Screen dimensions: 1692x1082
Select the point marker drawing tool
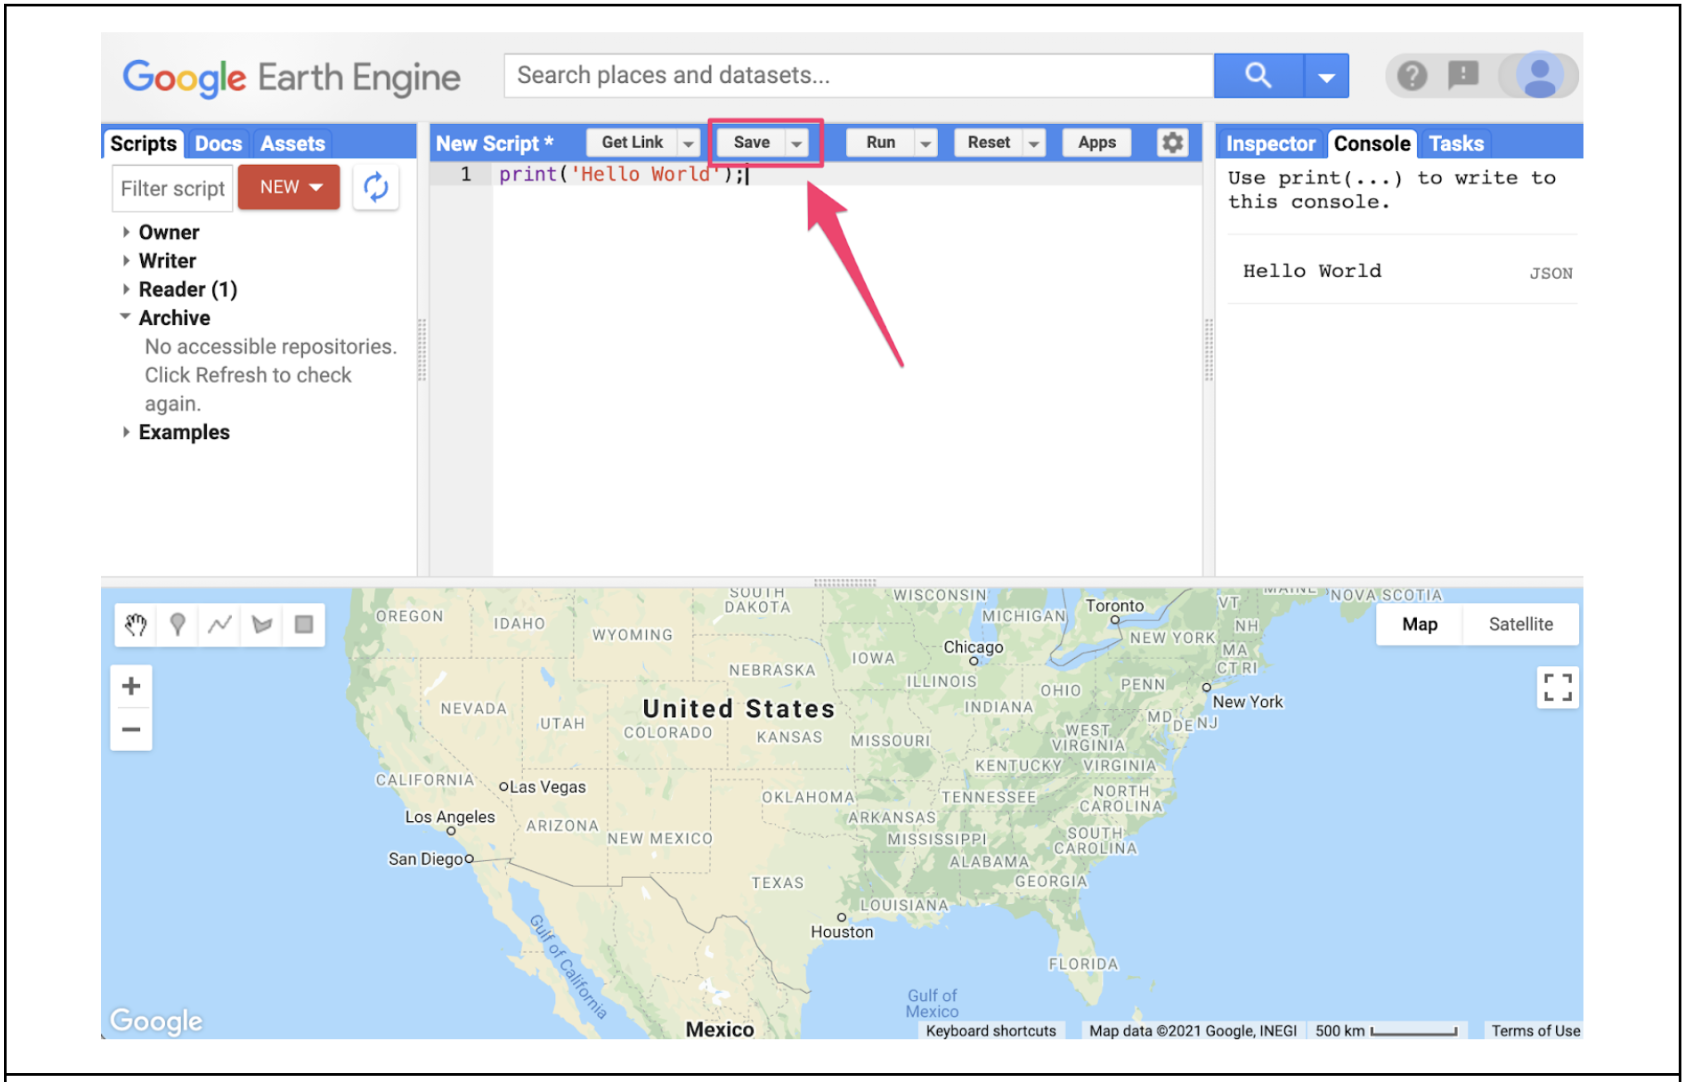177,624
